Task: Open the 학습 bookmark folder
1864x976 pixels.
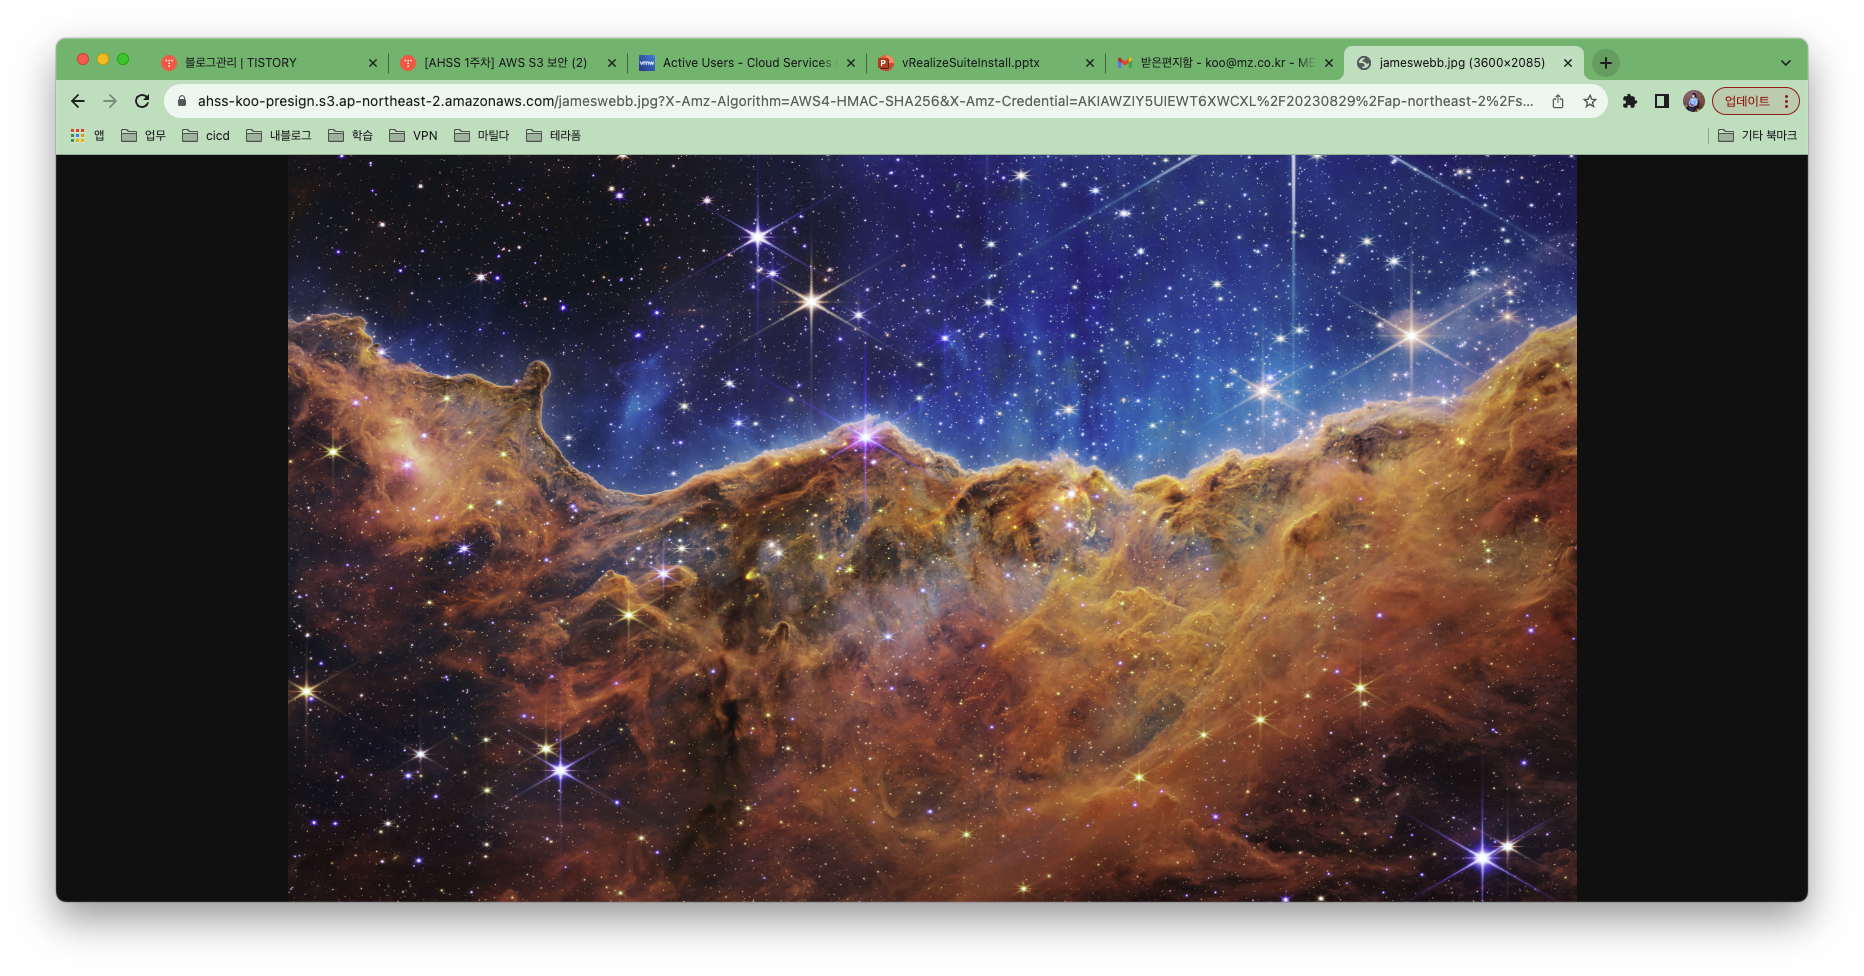Action: 350,135
